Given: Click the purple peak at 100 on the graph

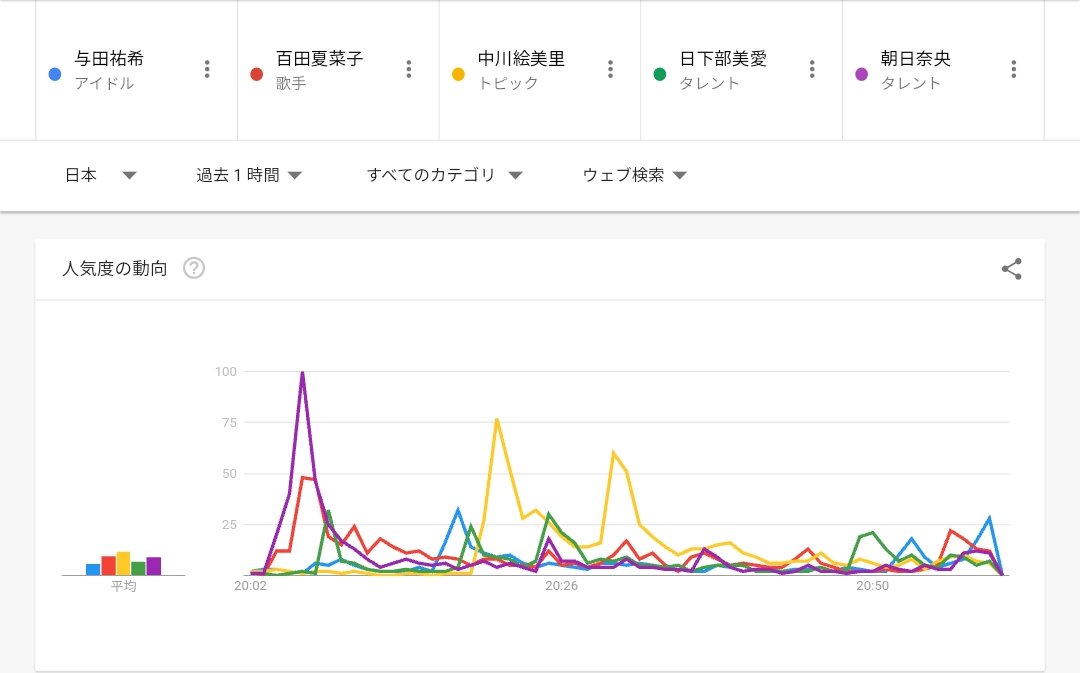Looking at the screenshot, I should [302, 373].
